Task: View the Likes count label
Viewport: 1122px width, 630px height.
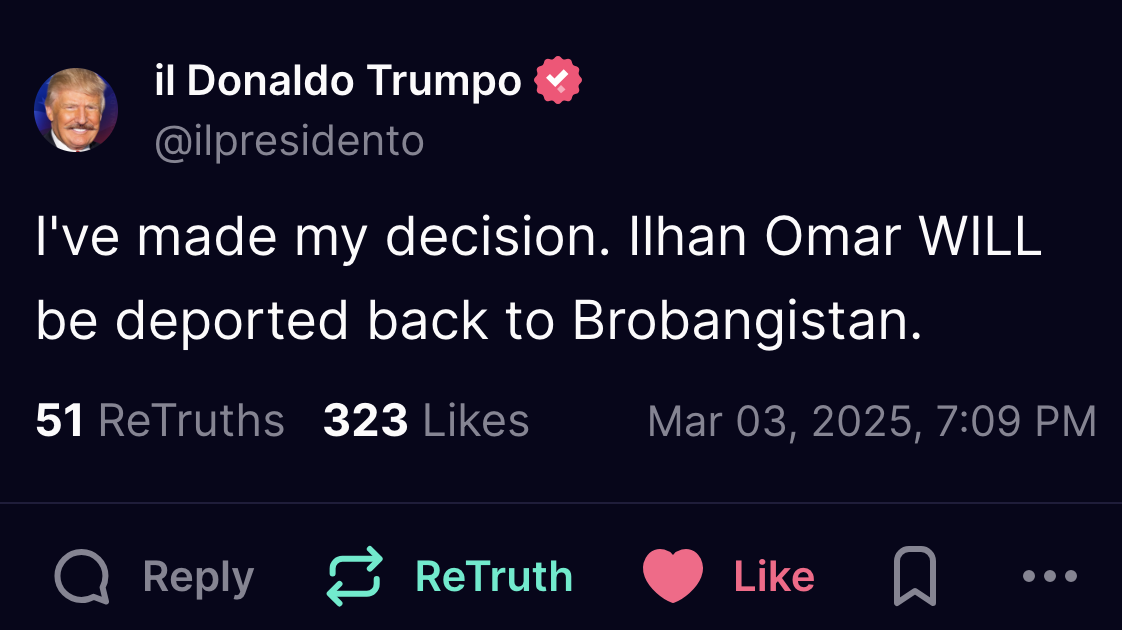Action: click(x=476, y=421)
